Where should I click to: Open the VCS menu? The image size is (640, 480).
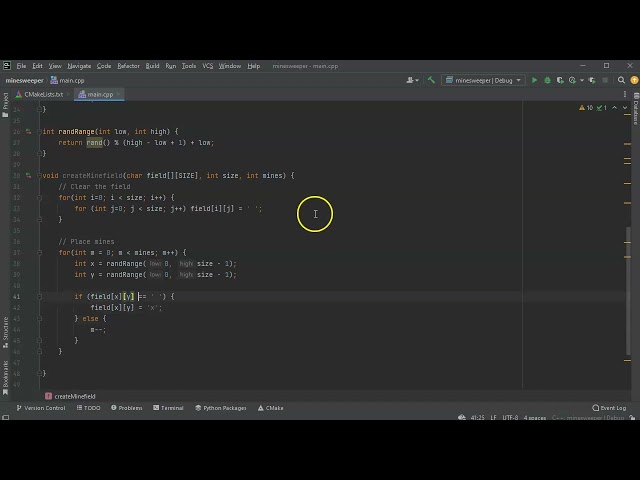click(x=207, y=66)
